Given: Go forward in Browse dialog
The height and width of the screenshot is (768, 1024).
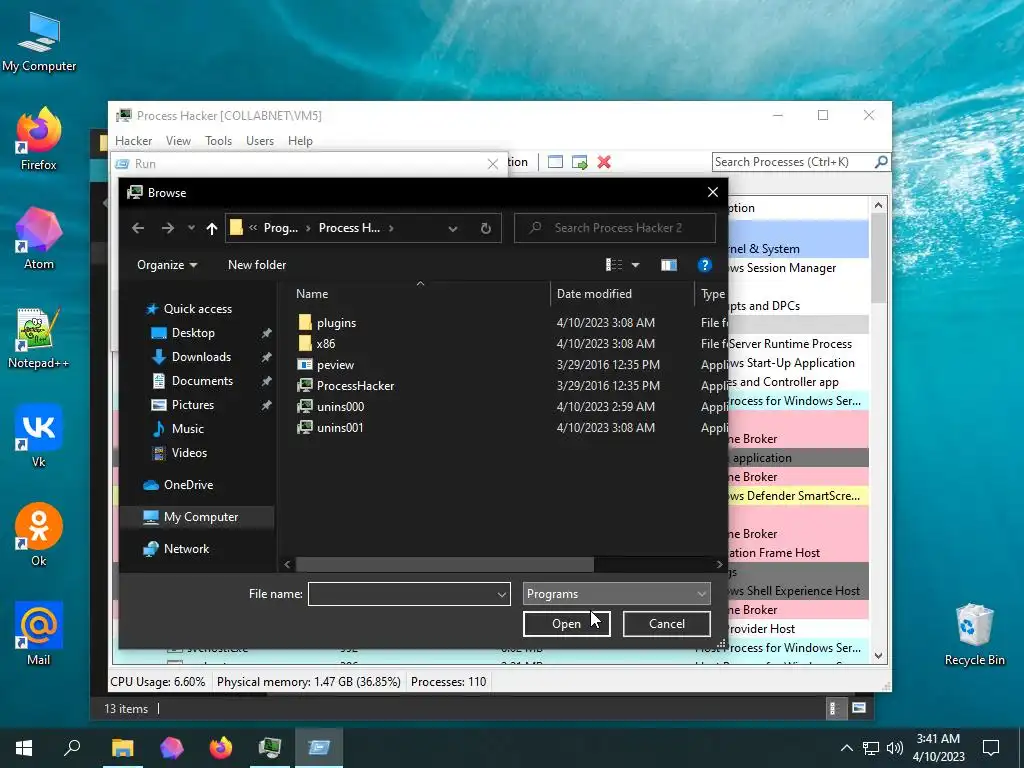Looking at the screenshot, I should tap(168, 228).
